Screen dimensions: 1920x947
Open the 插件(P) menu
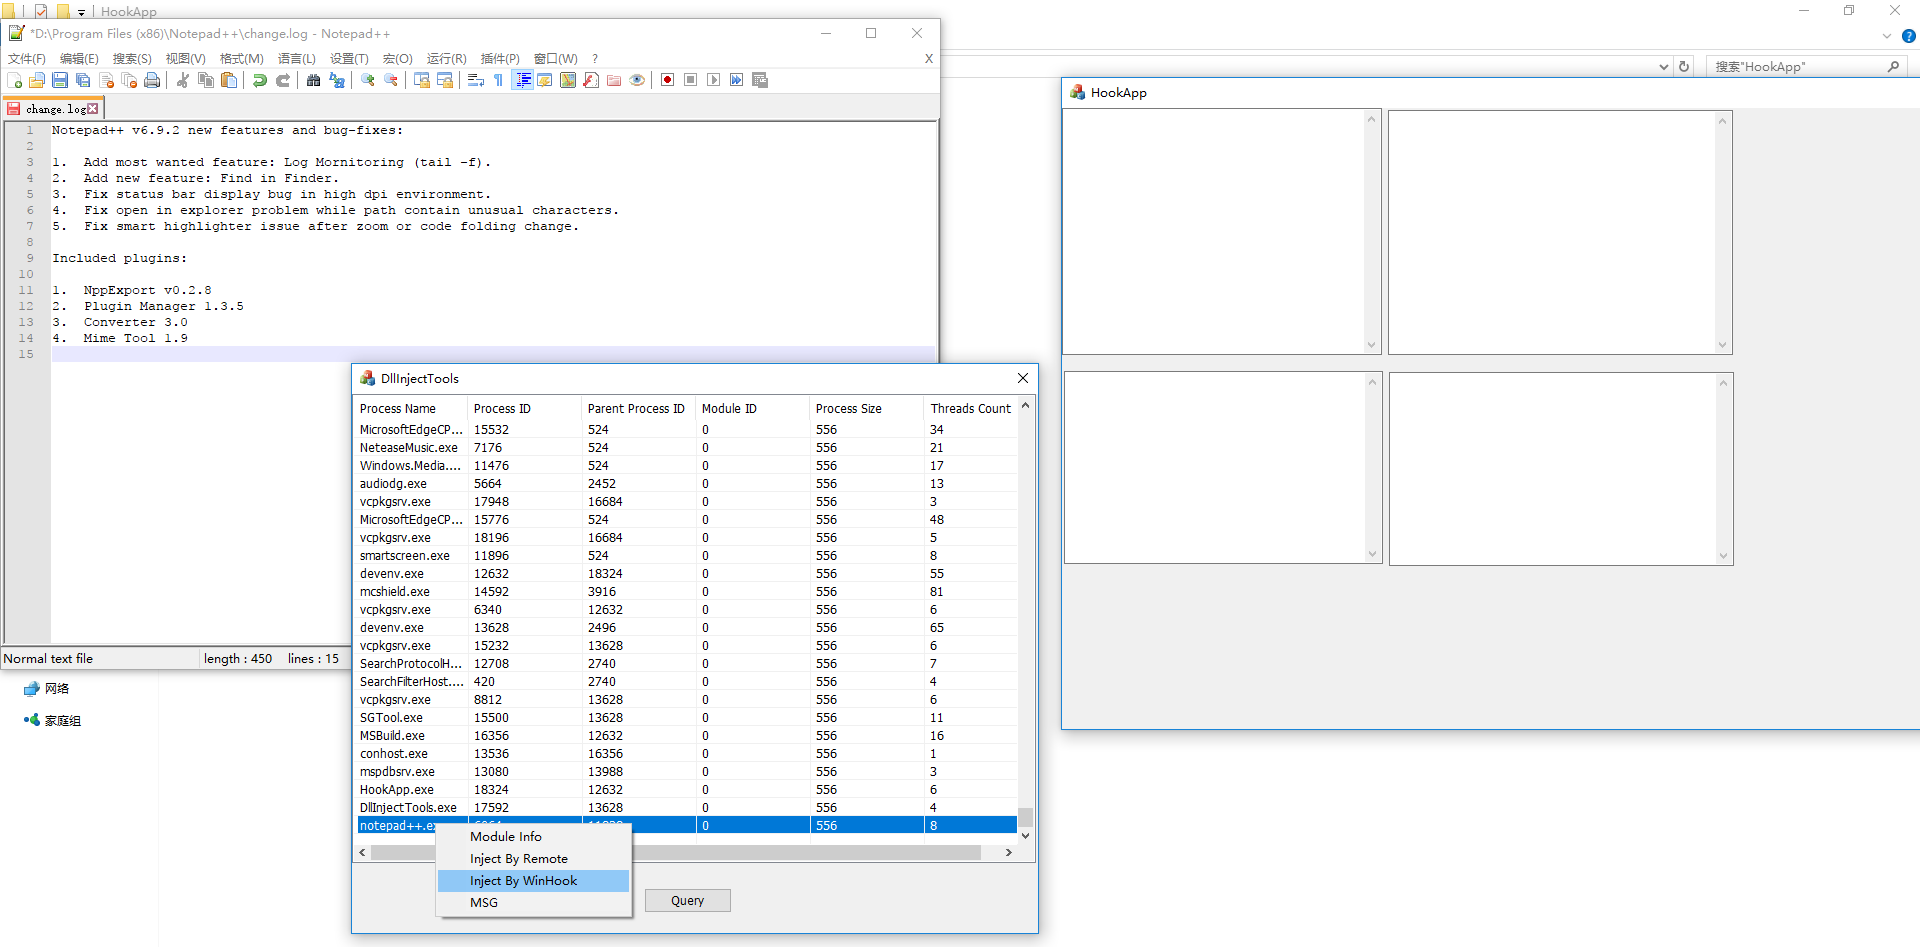500,59
